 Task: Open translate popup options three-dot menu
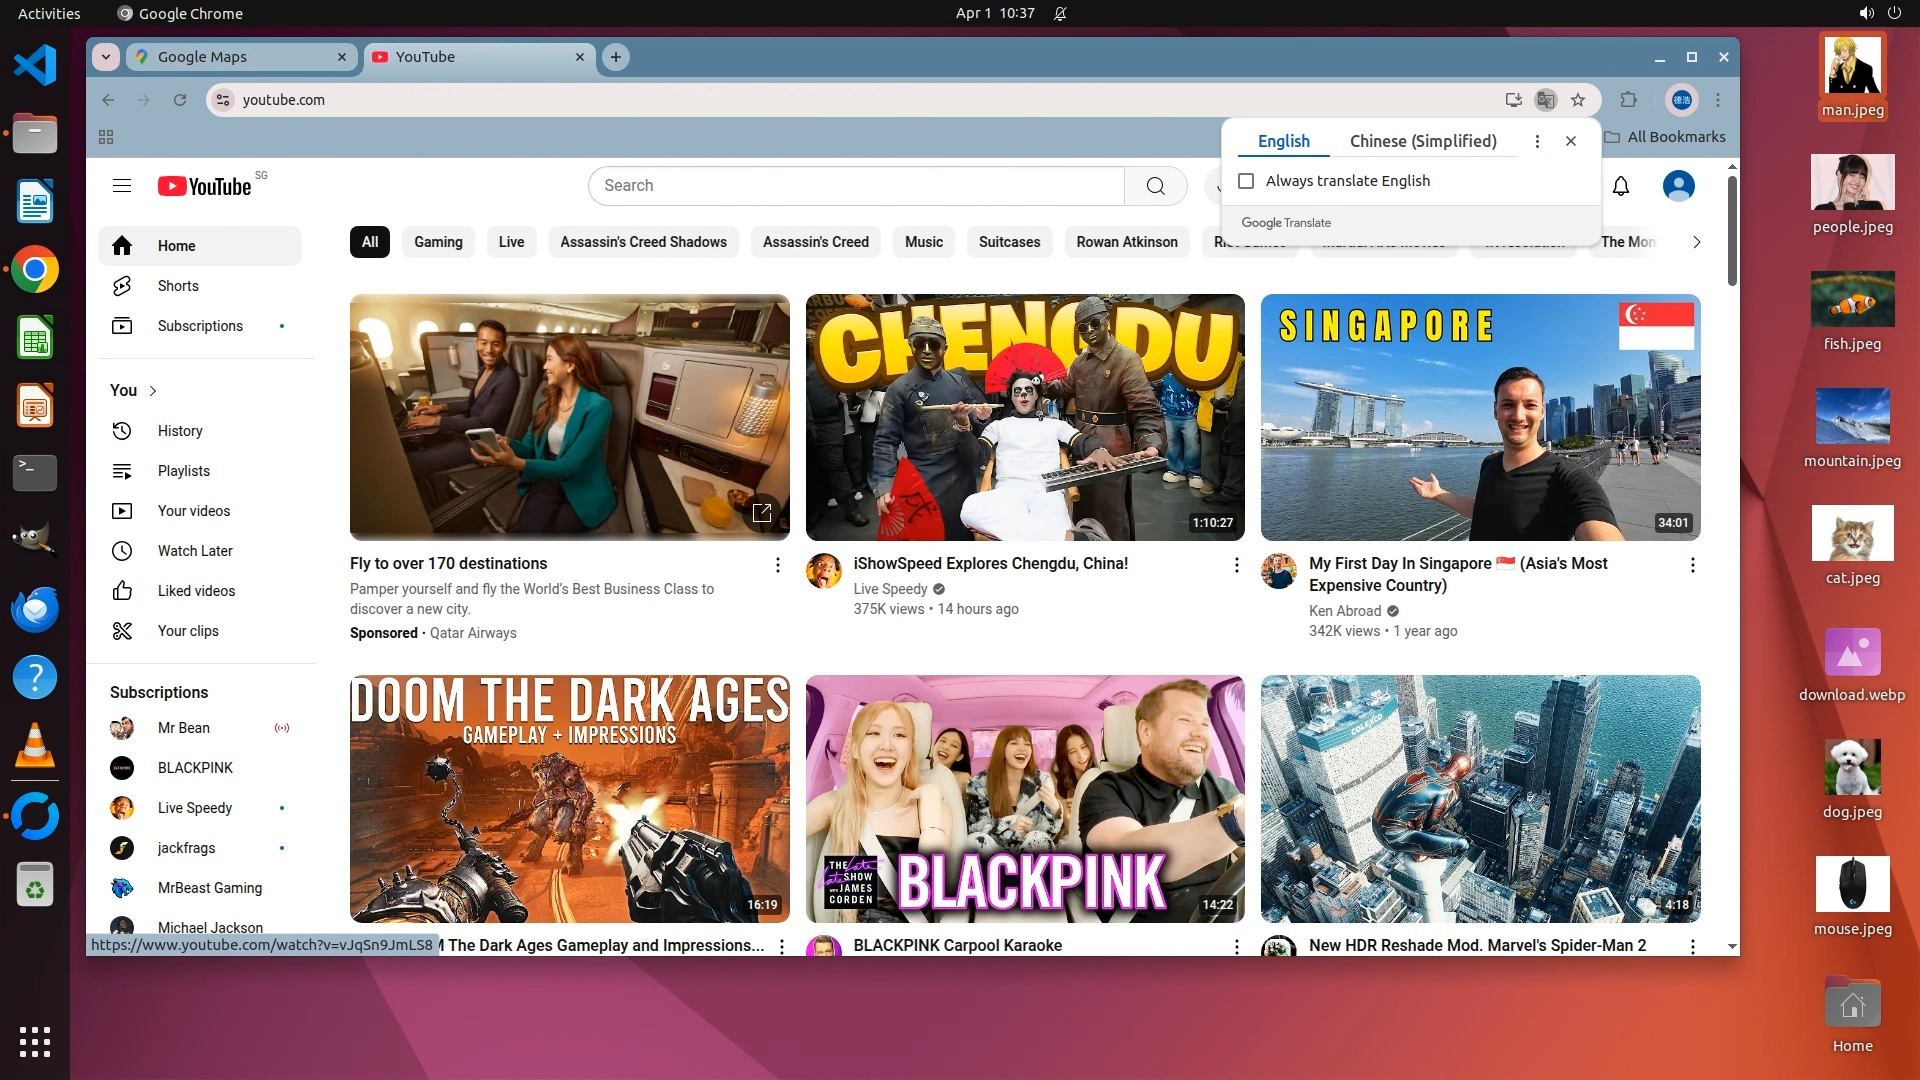click(x=1537, y=141)
